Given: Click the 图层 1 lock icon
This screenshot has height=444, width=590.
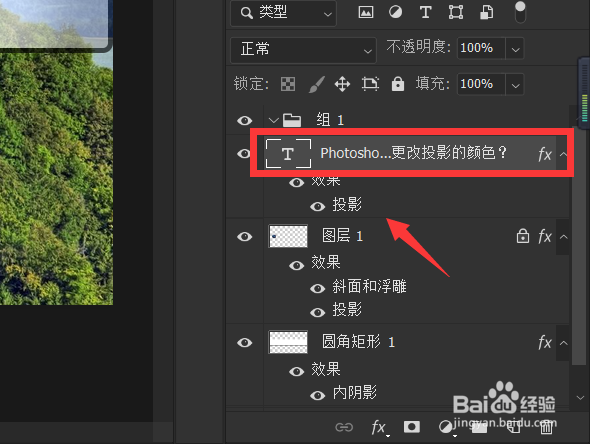Looking at the screenshot, I should pos(523,236).
